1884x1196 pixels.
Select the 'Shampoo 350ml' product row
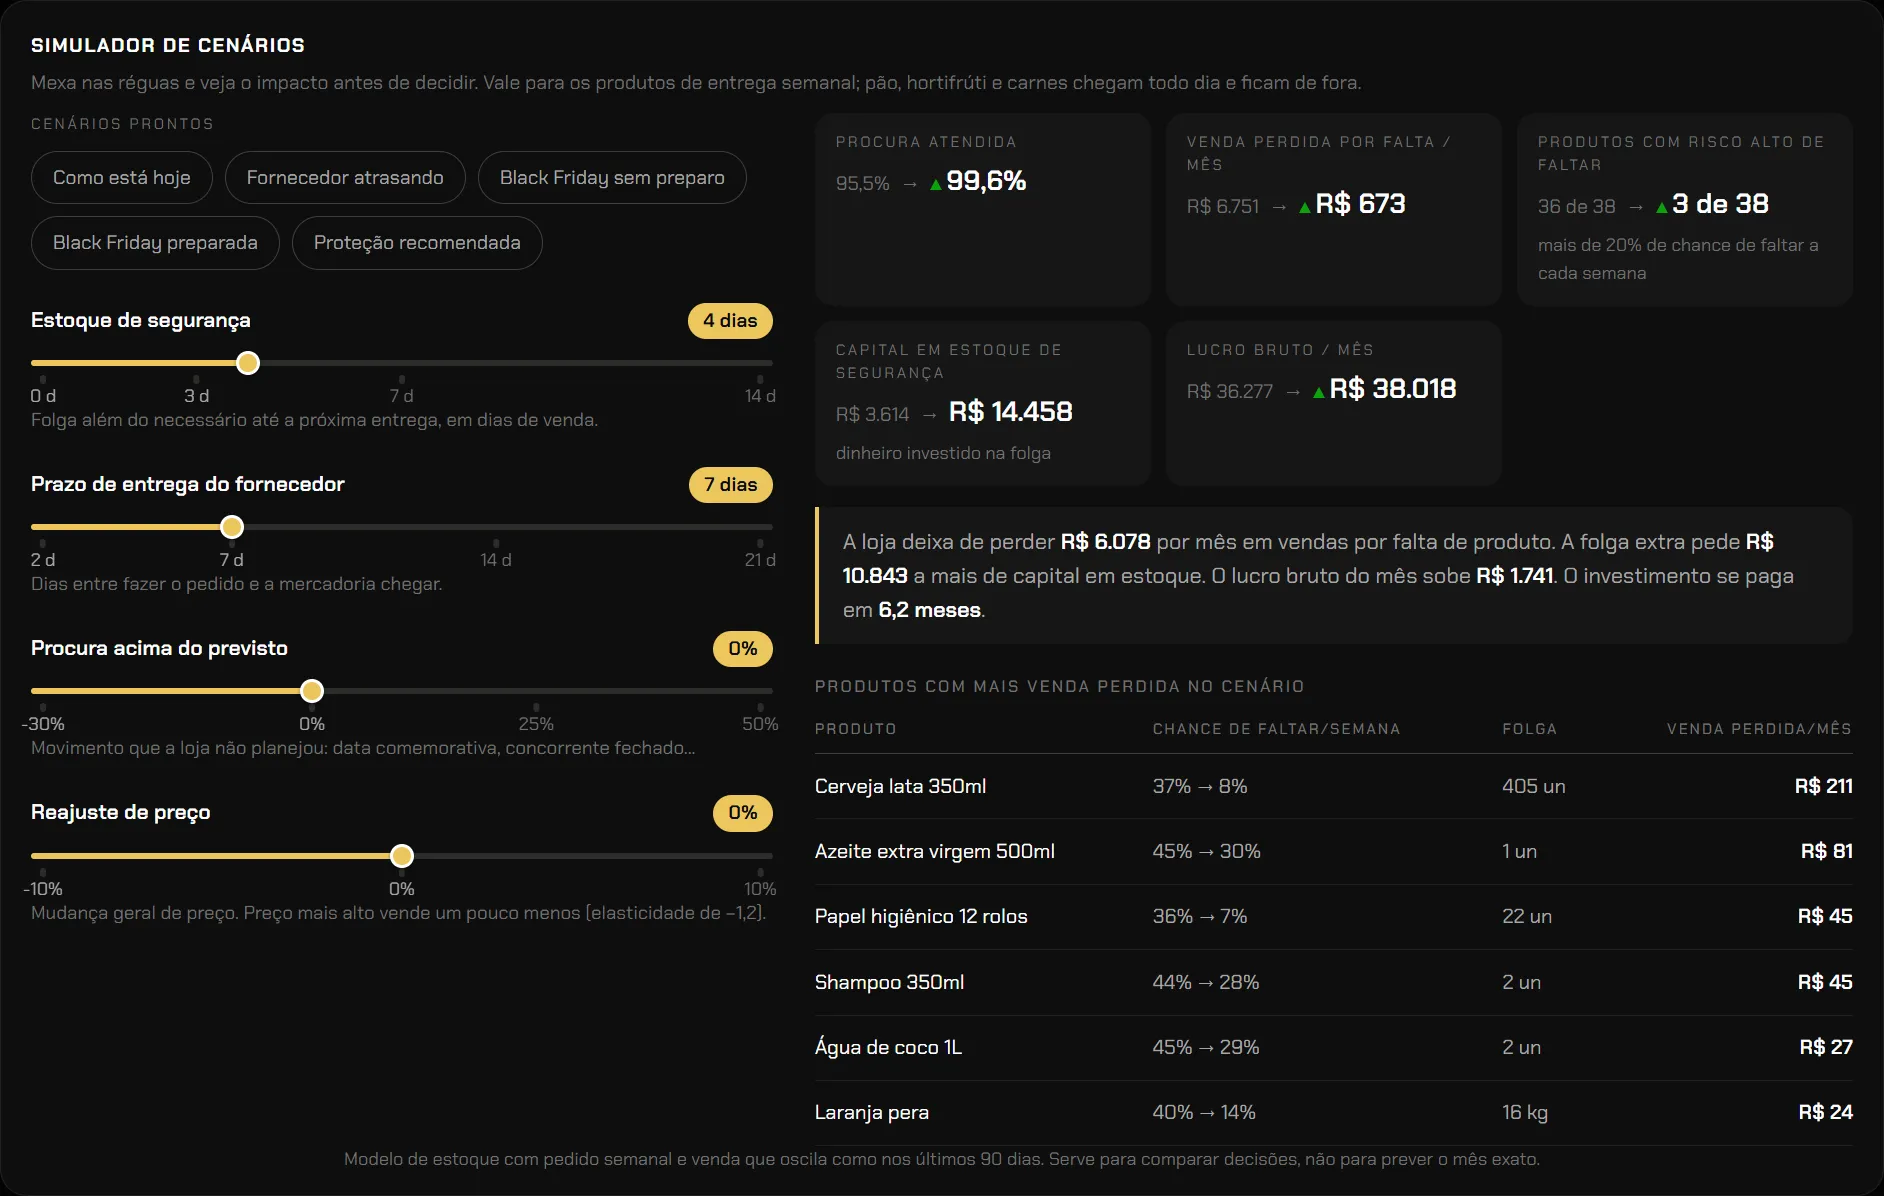tap(1334, 982)
